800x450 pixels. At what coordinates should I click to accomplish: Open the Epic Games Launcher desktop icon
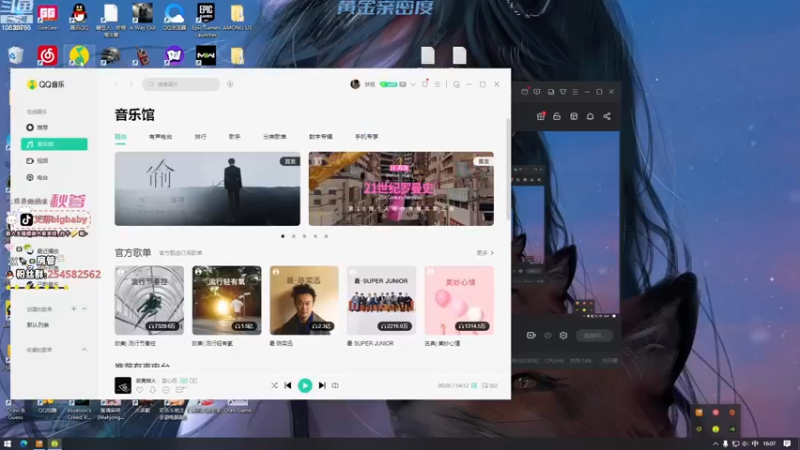click(206, 19)
